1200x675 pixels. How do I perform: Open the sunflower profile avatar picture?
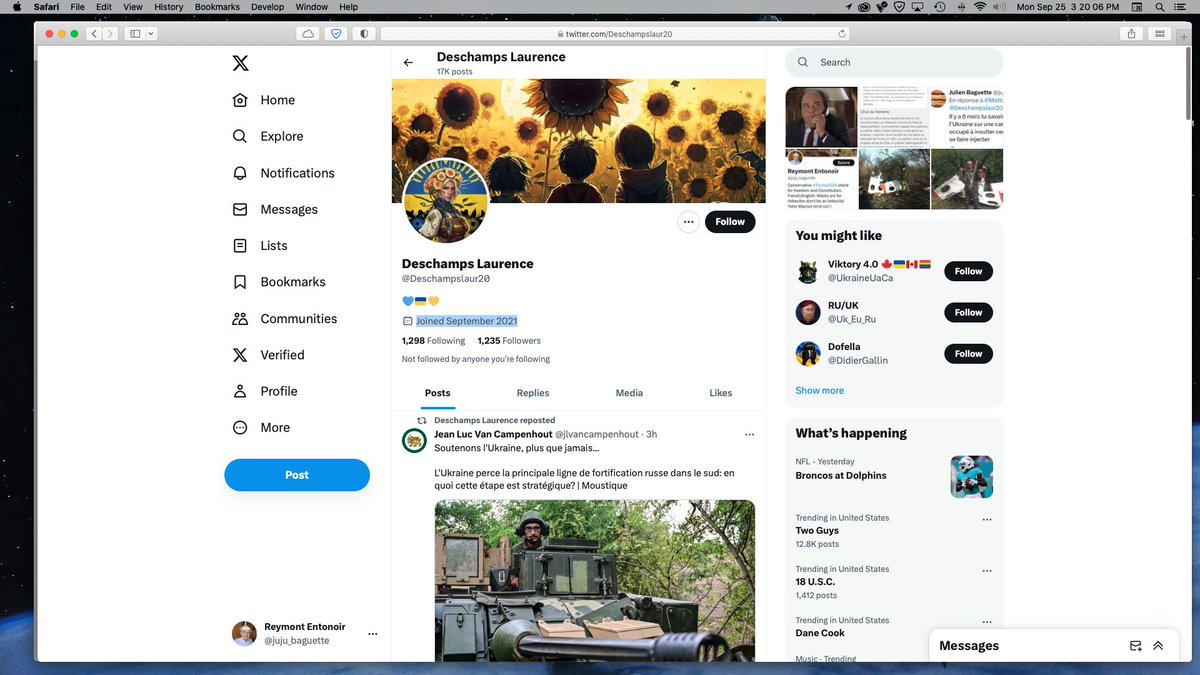445,200
